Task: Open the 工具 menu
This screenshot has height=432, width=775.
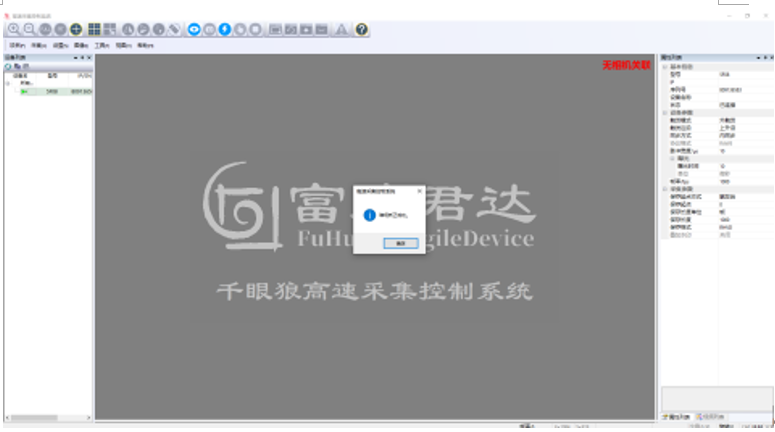Action: (102, 45)
